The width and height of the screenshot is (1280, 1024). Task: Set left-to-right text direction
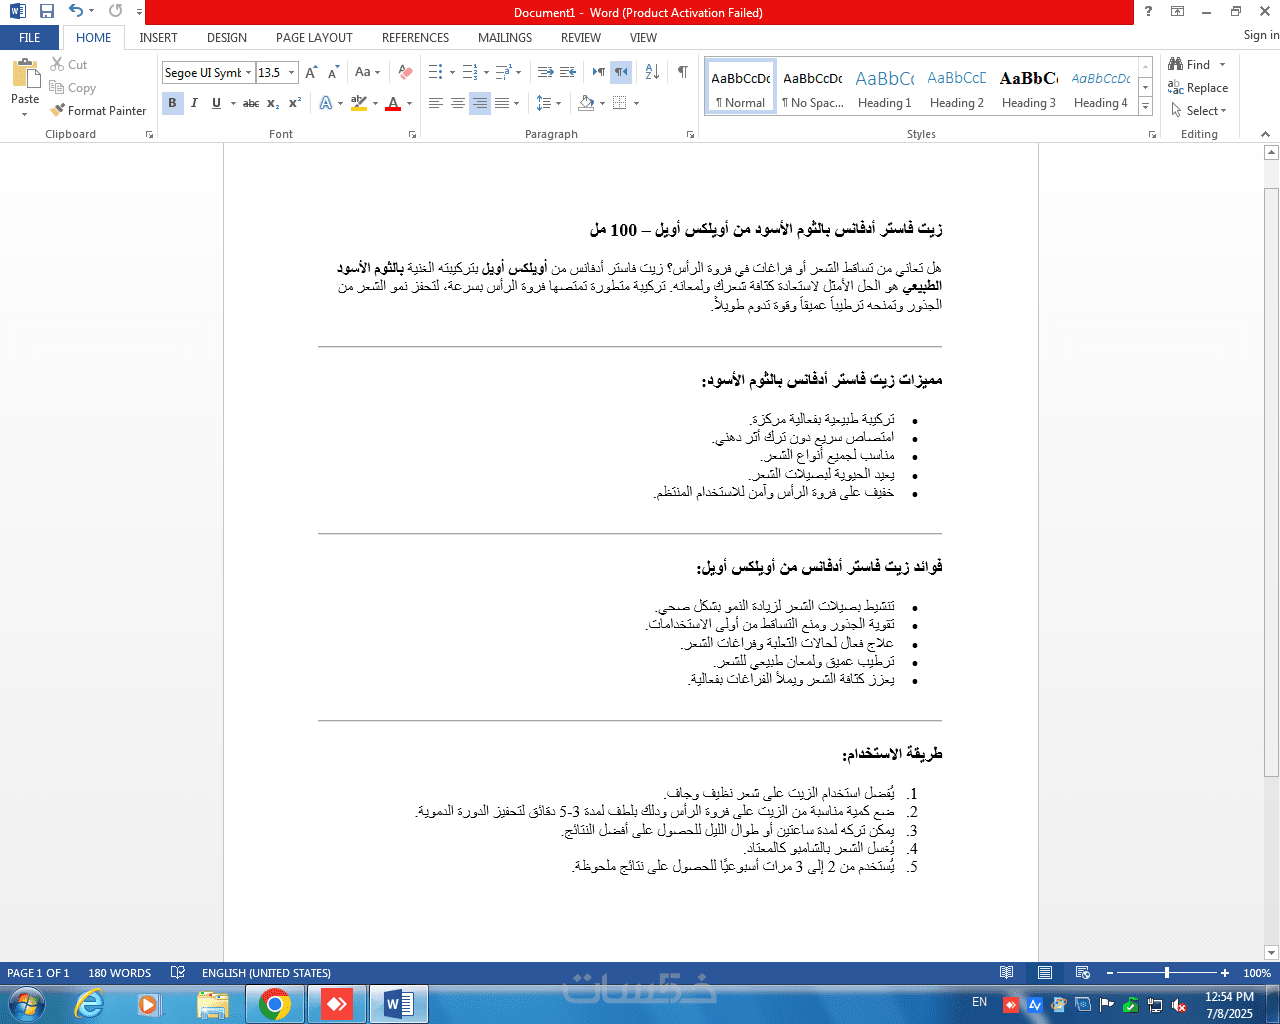598,73
